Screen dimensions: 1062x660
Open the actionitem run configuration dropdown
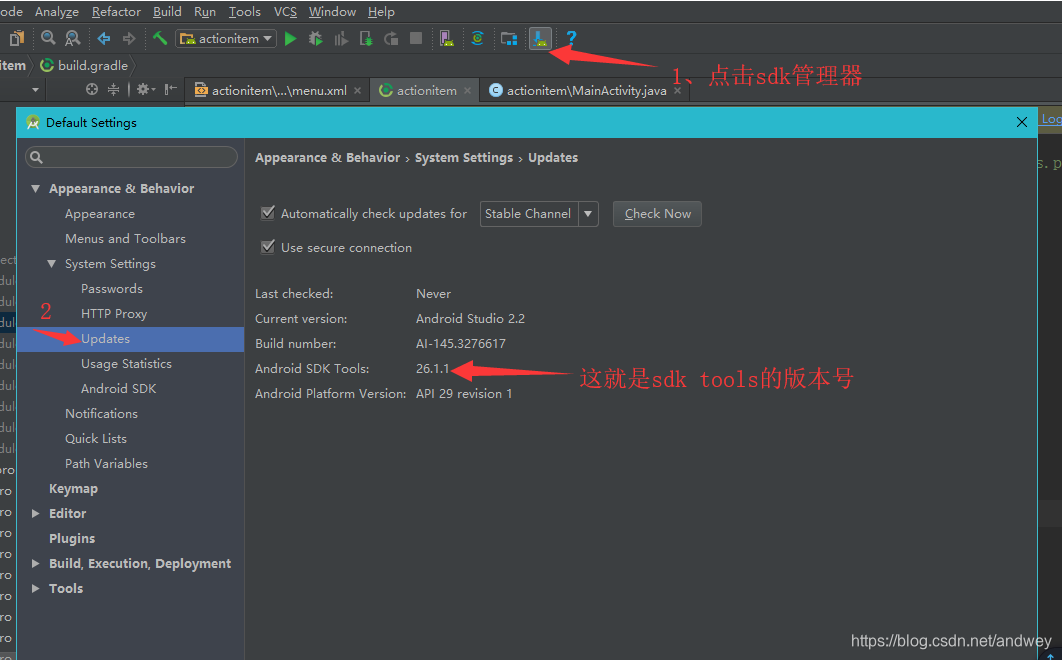click(x=226, y=39)
